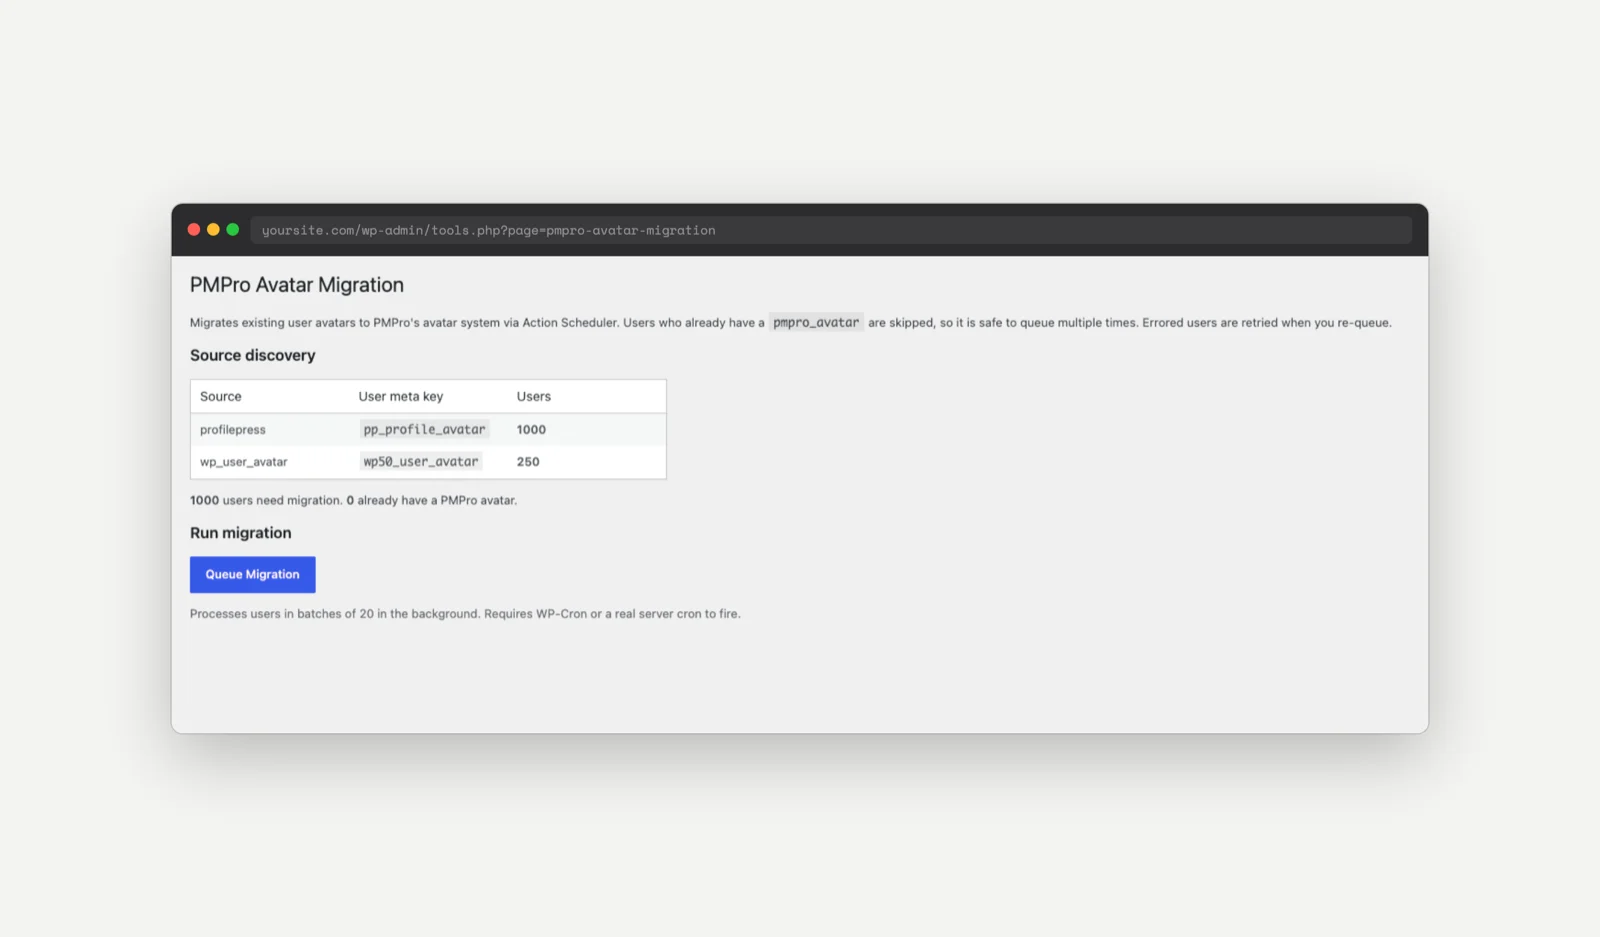Click the 'Users' column header

534,396
